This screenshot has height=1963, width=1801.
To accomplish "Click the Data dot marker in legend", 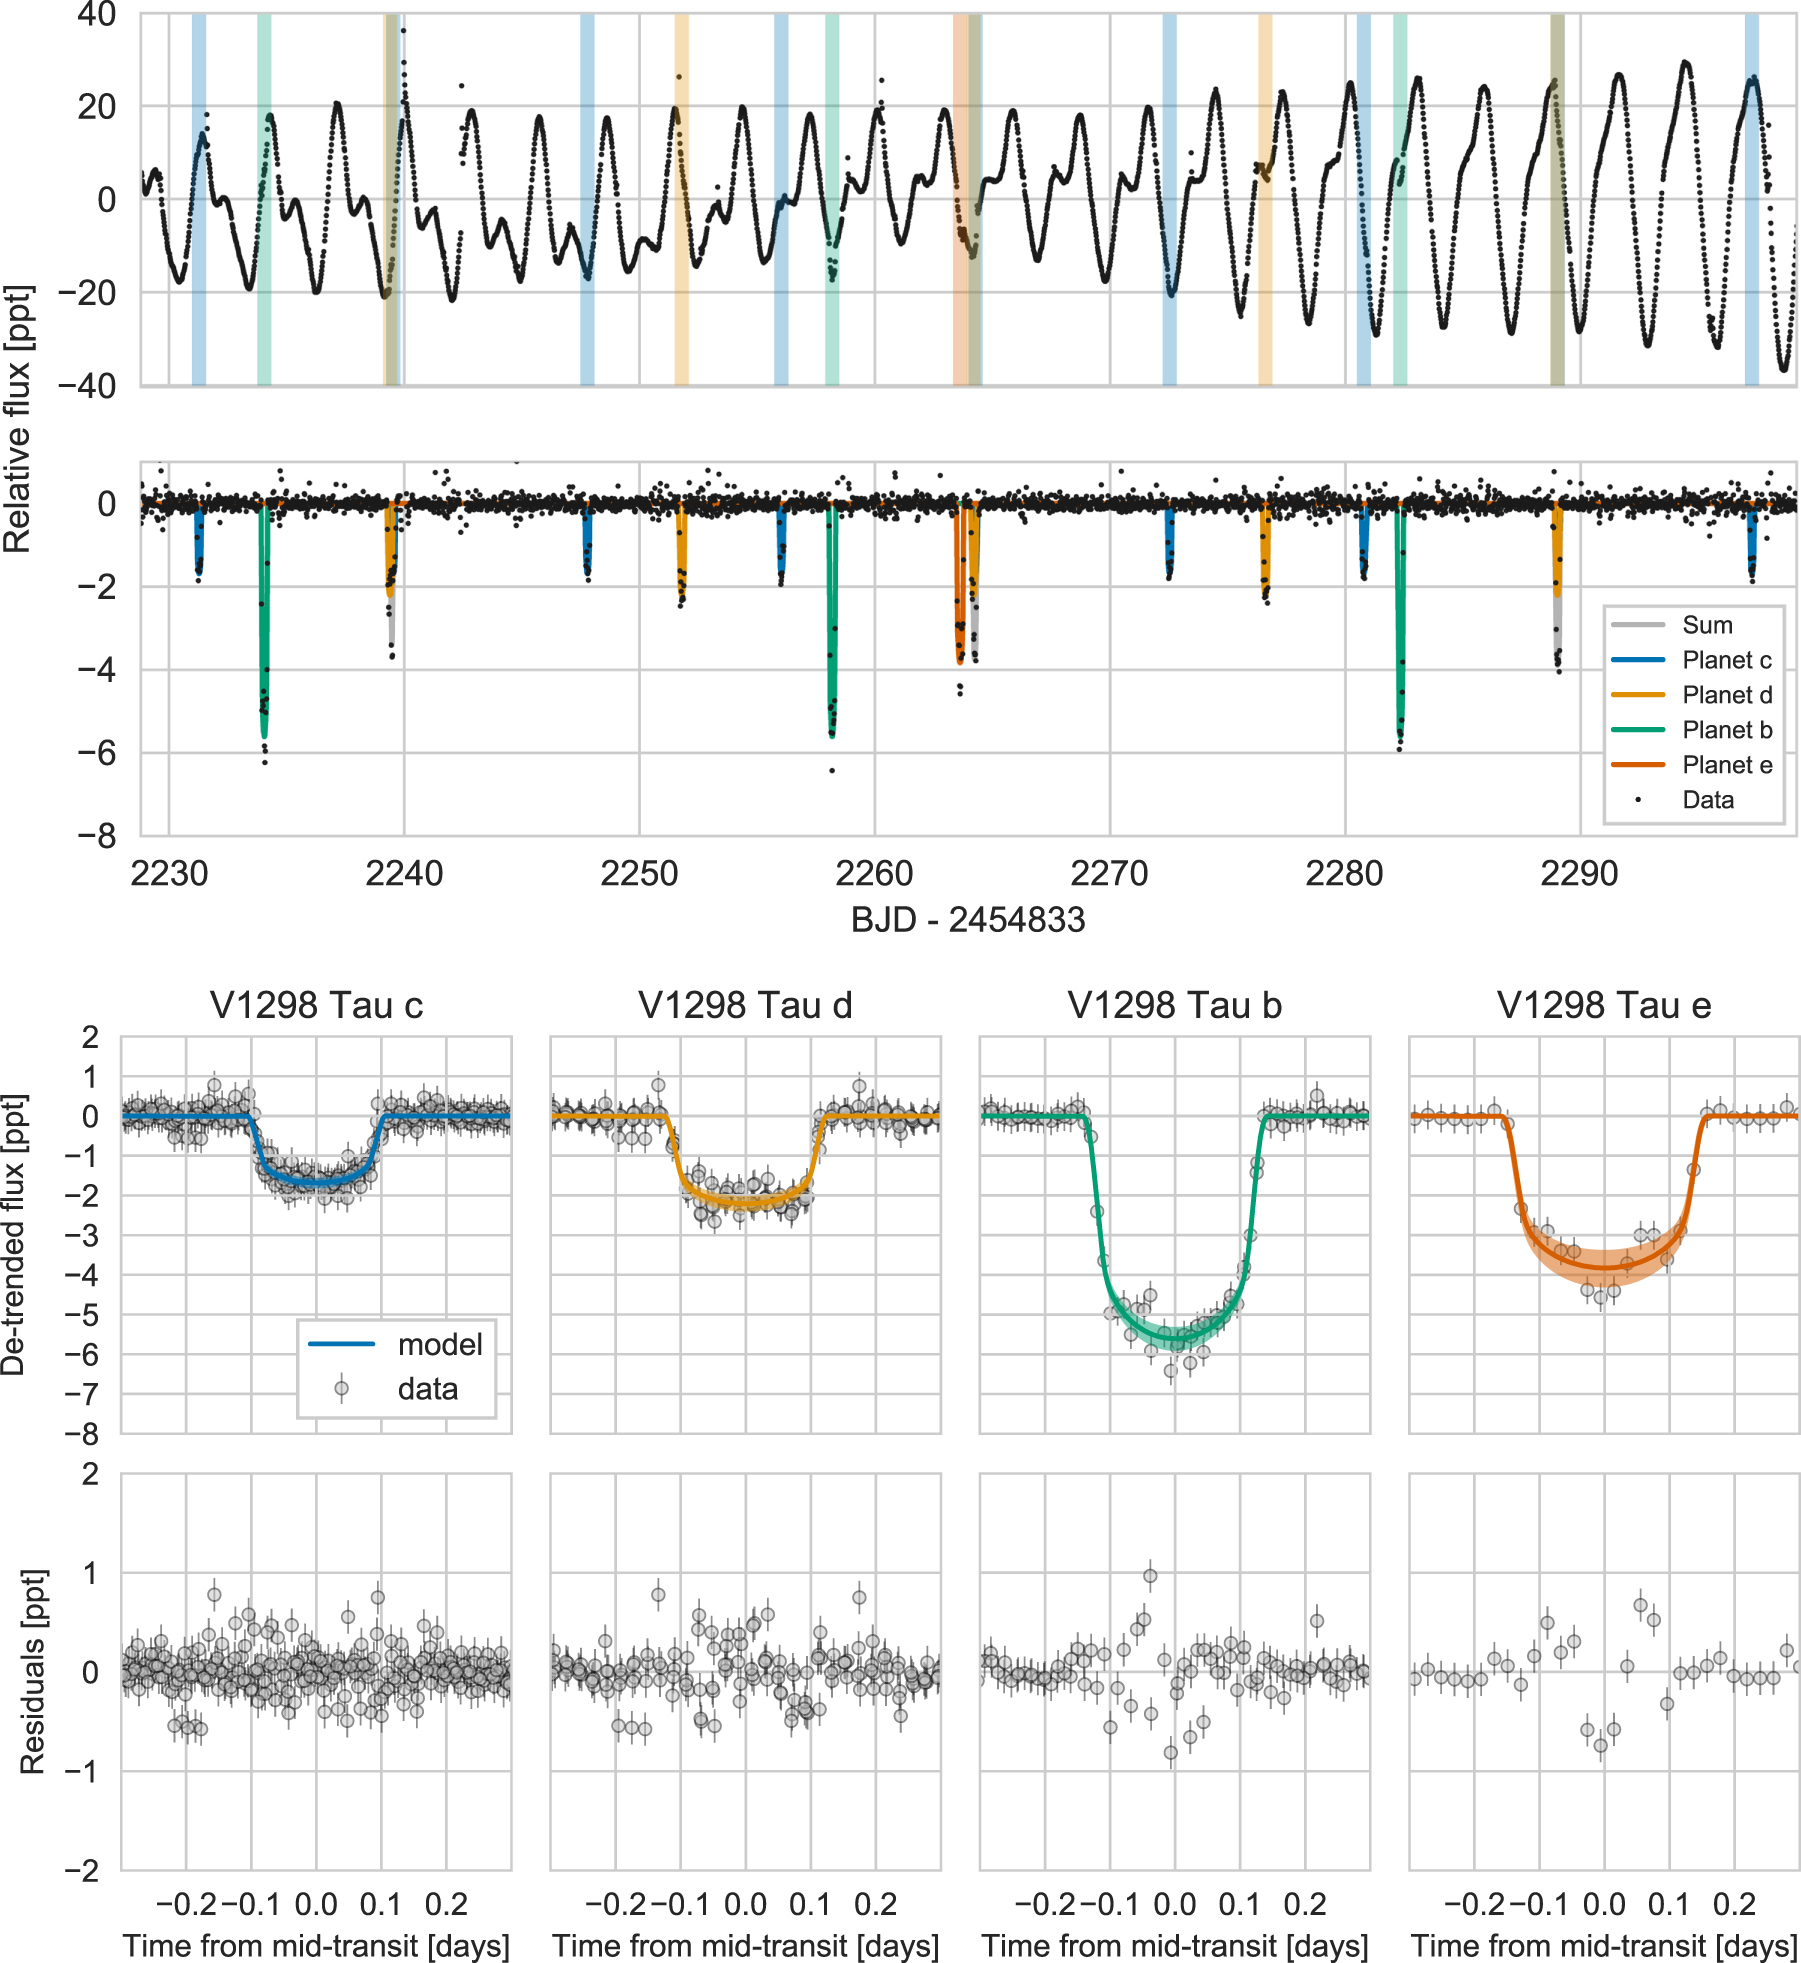I will point(1637,800).
